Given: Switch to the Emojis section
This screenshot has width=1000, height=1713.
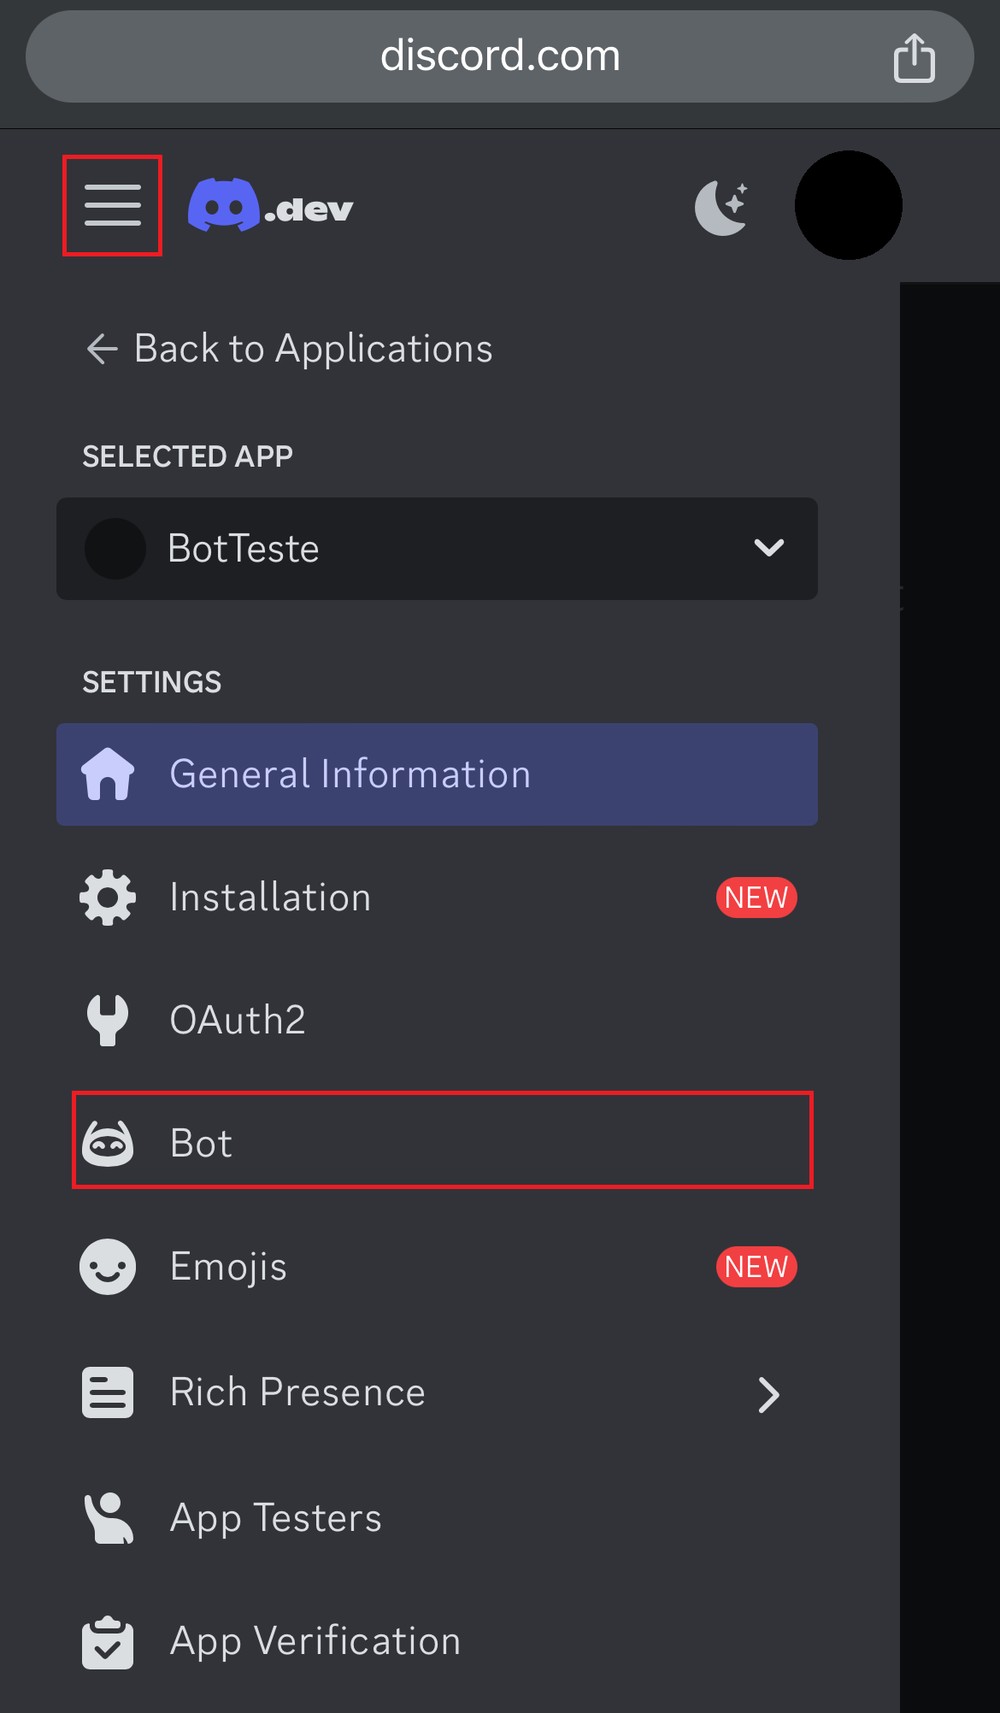Looking at the screenshot, I should click(227, 1266).
